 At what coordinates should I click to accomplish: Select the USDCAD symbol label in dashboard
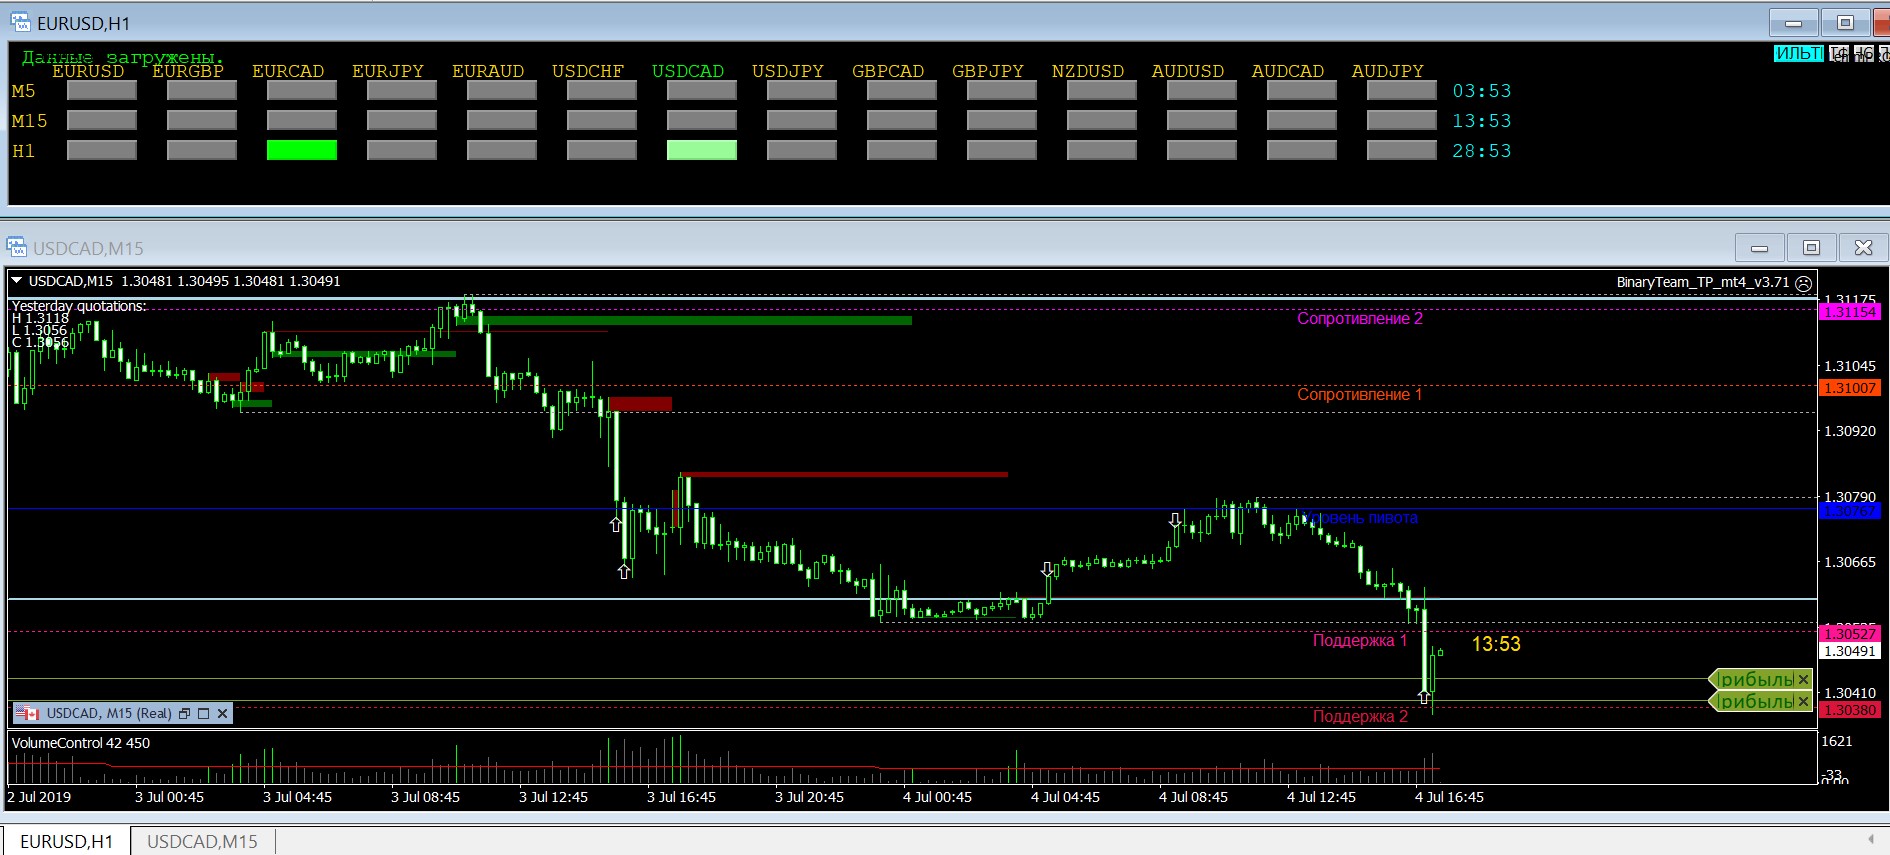[687, 71]
